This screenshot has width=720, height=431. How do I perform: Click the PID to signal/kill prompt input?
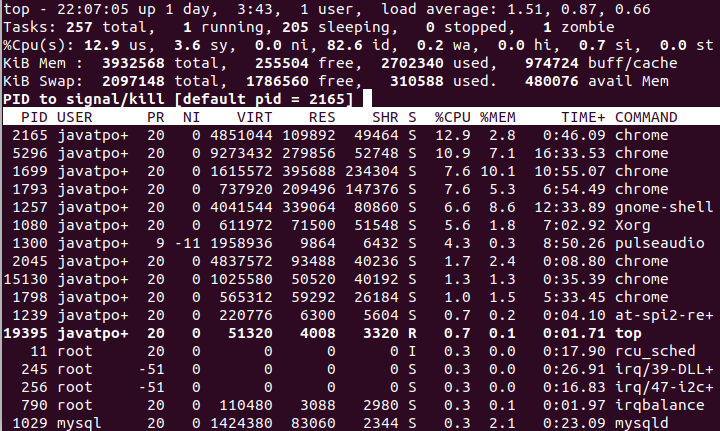click(x=367, y=99)
